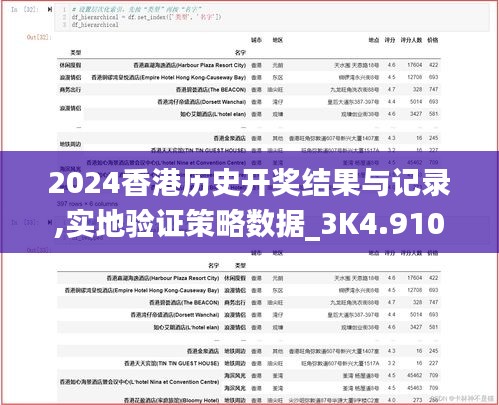
Task: Click the Harbour Plaza Resort City row in the first table
Action: 248,65
